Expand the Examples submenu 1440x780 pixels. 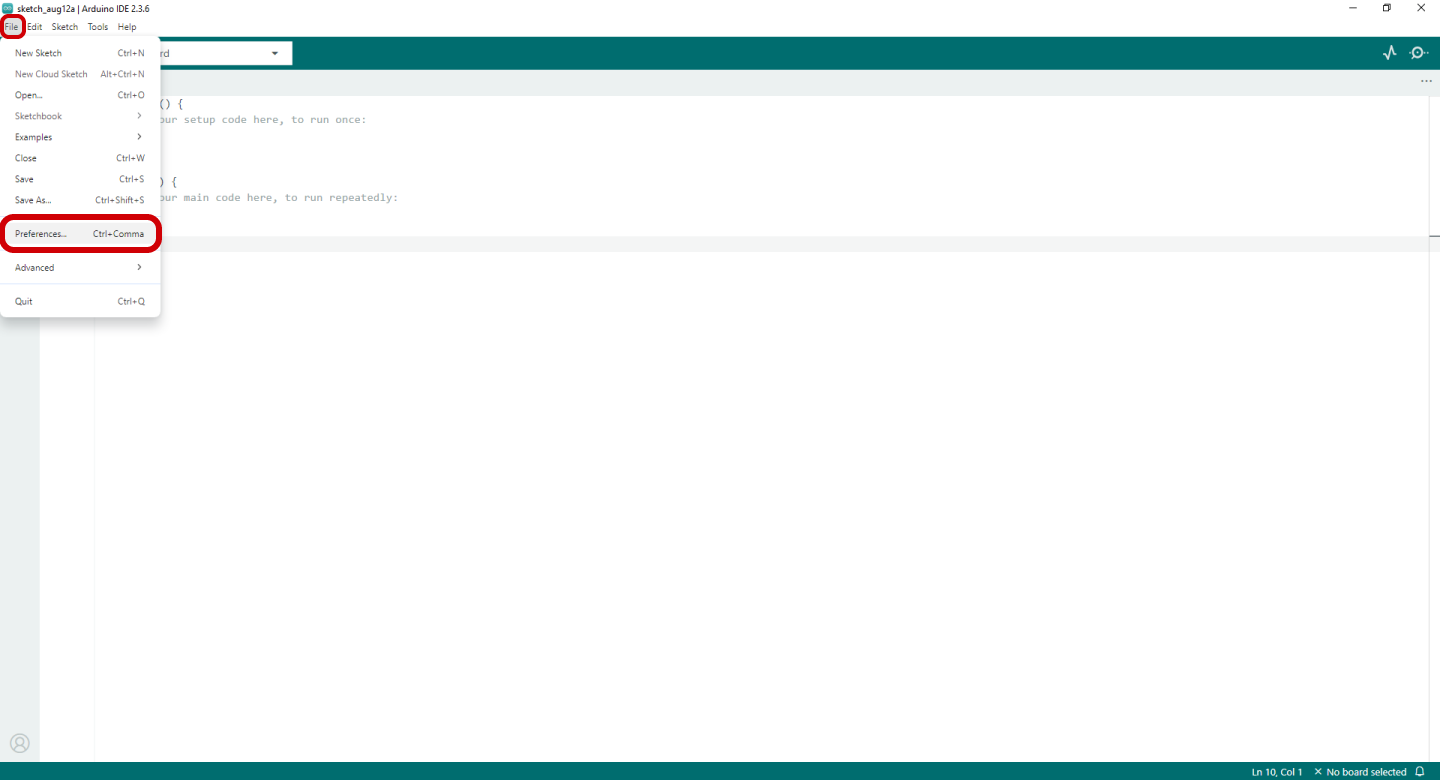(79, 137)
